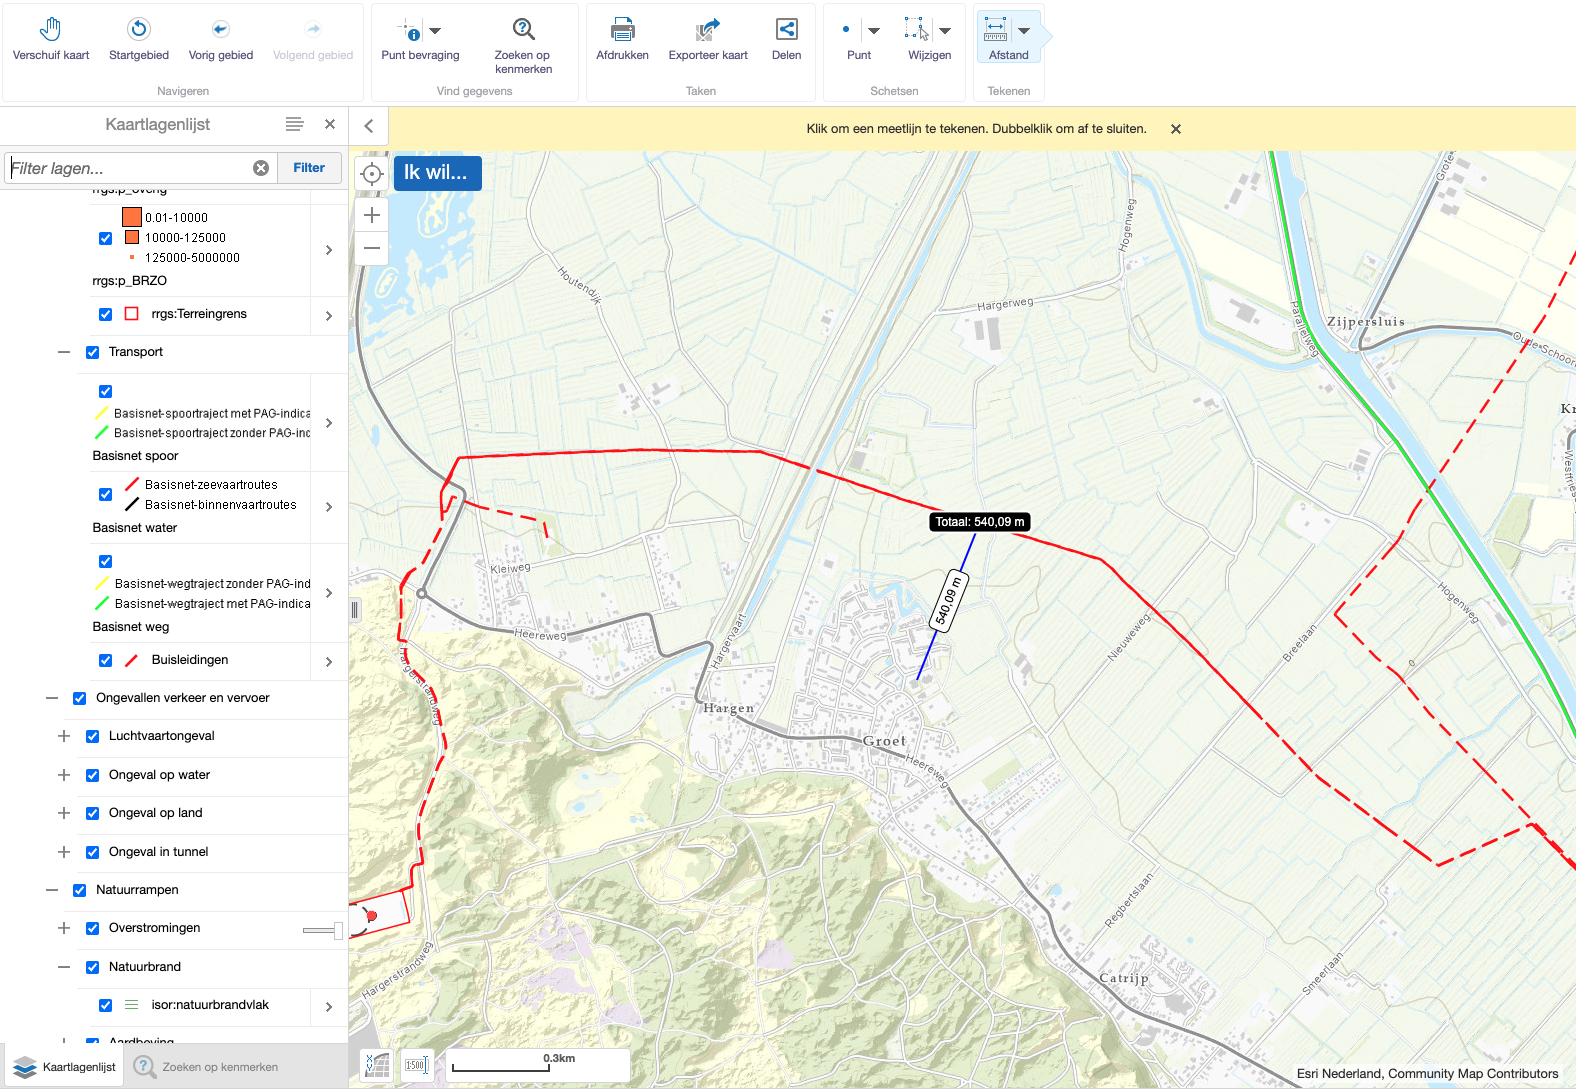Toggle Transport group checkbox
The width and height of the screenshot is (1576, 1090).
click(x=92, y=352)
